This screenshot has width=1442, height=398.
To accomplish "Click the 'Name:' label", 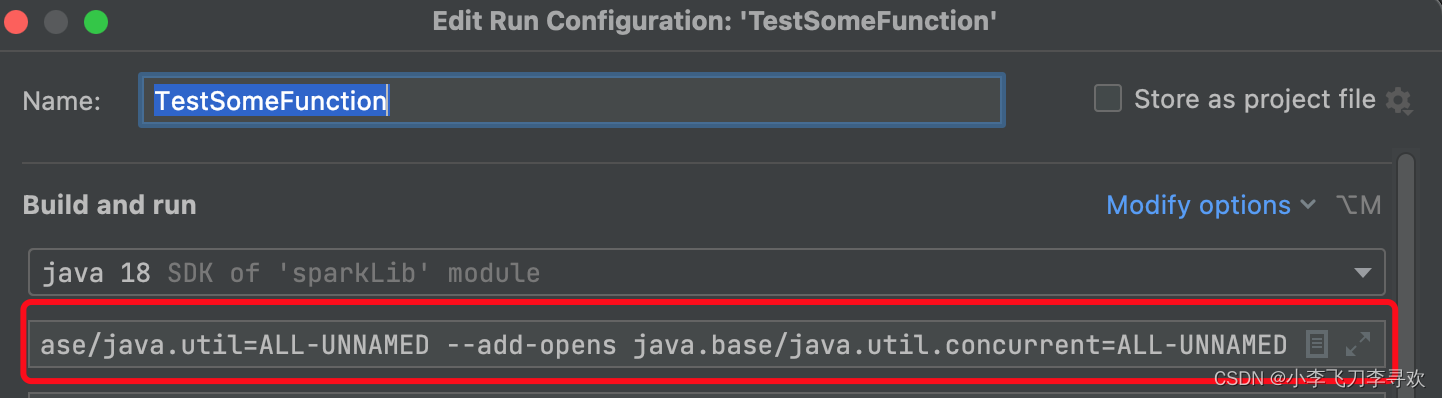I will tap(61, 101).
